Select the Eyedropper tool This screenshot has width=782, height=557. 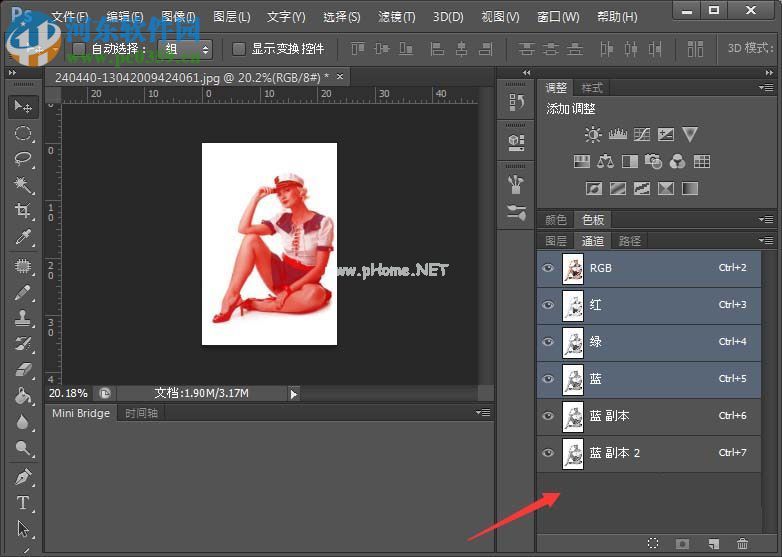(x=23, y=237)
